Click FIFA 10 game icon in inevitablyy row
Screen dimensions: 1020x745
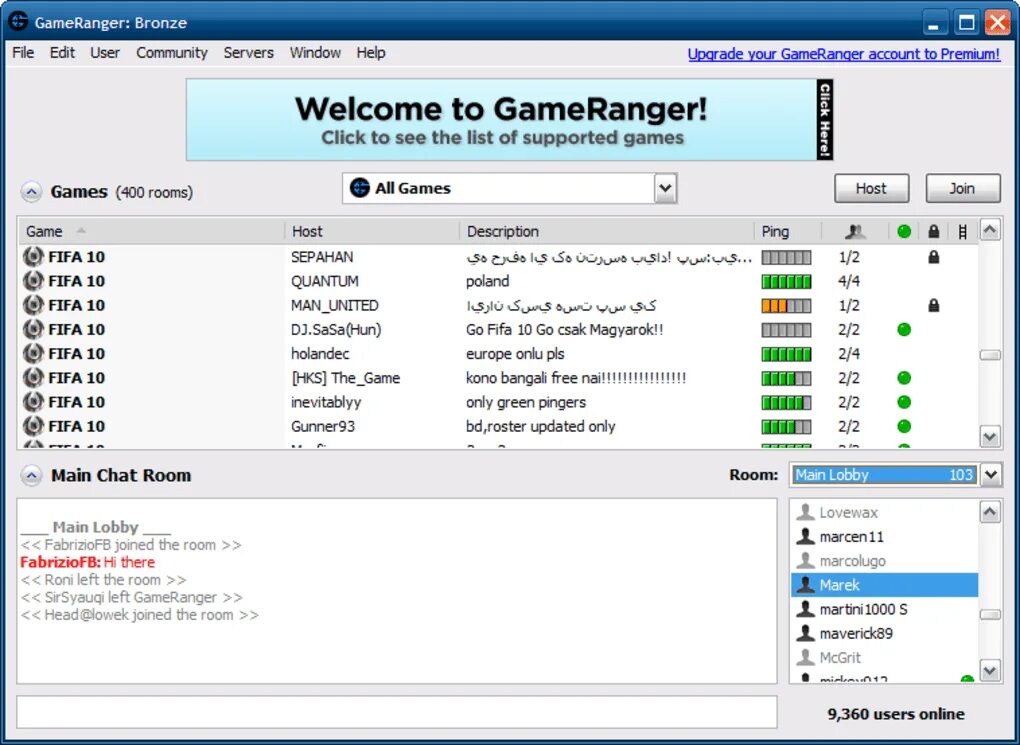click(33, 402)
